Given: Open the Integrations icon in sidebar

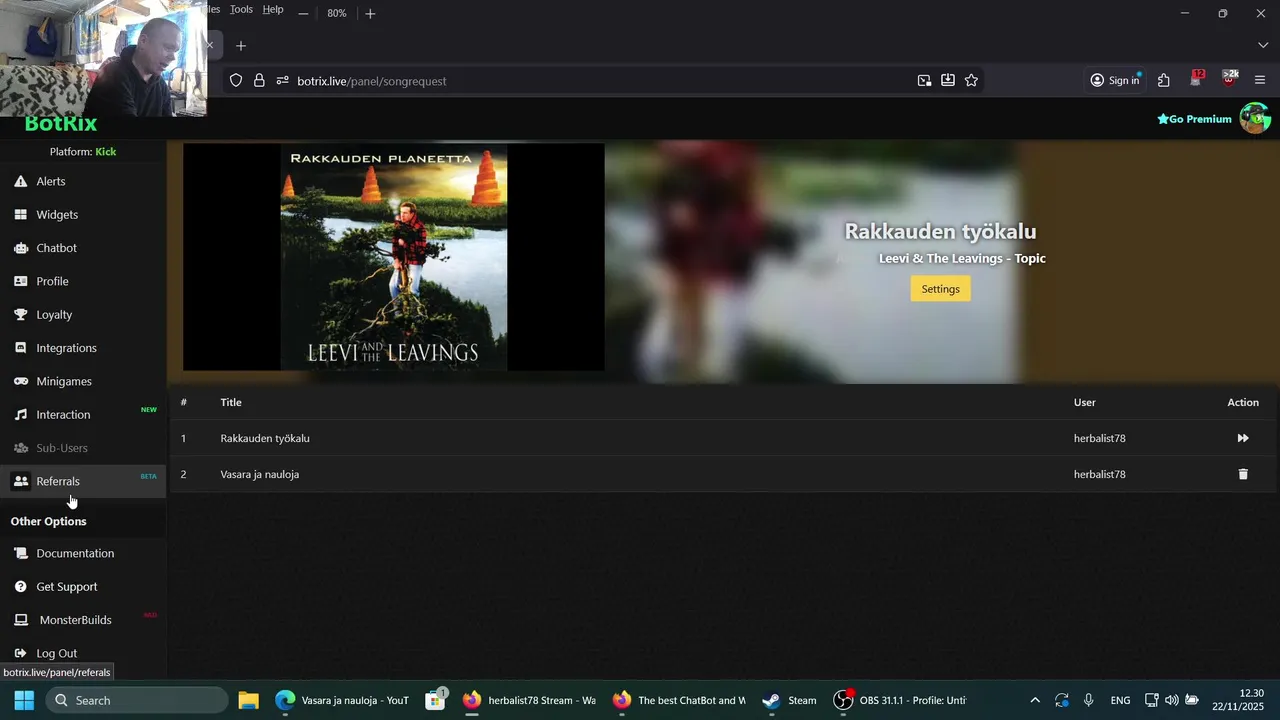Looking at the screenshot, I should point(20,348).
